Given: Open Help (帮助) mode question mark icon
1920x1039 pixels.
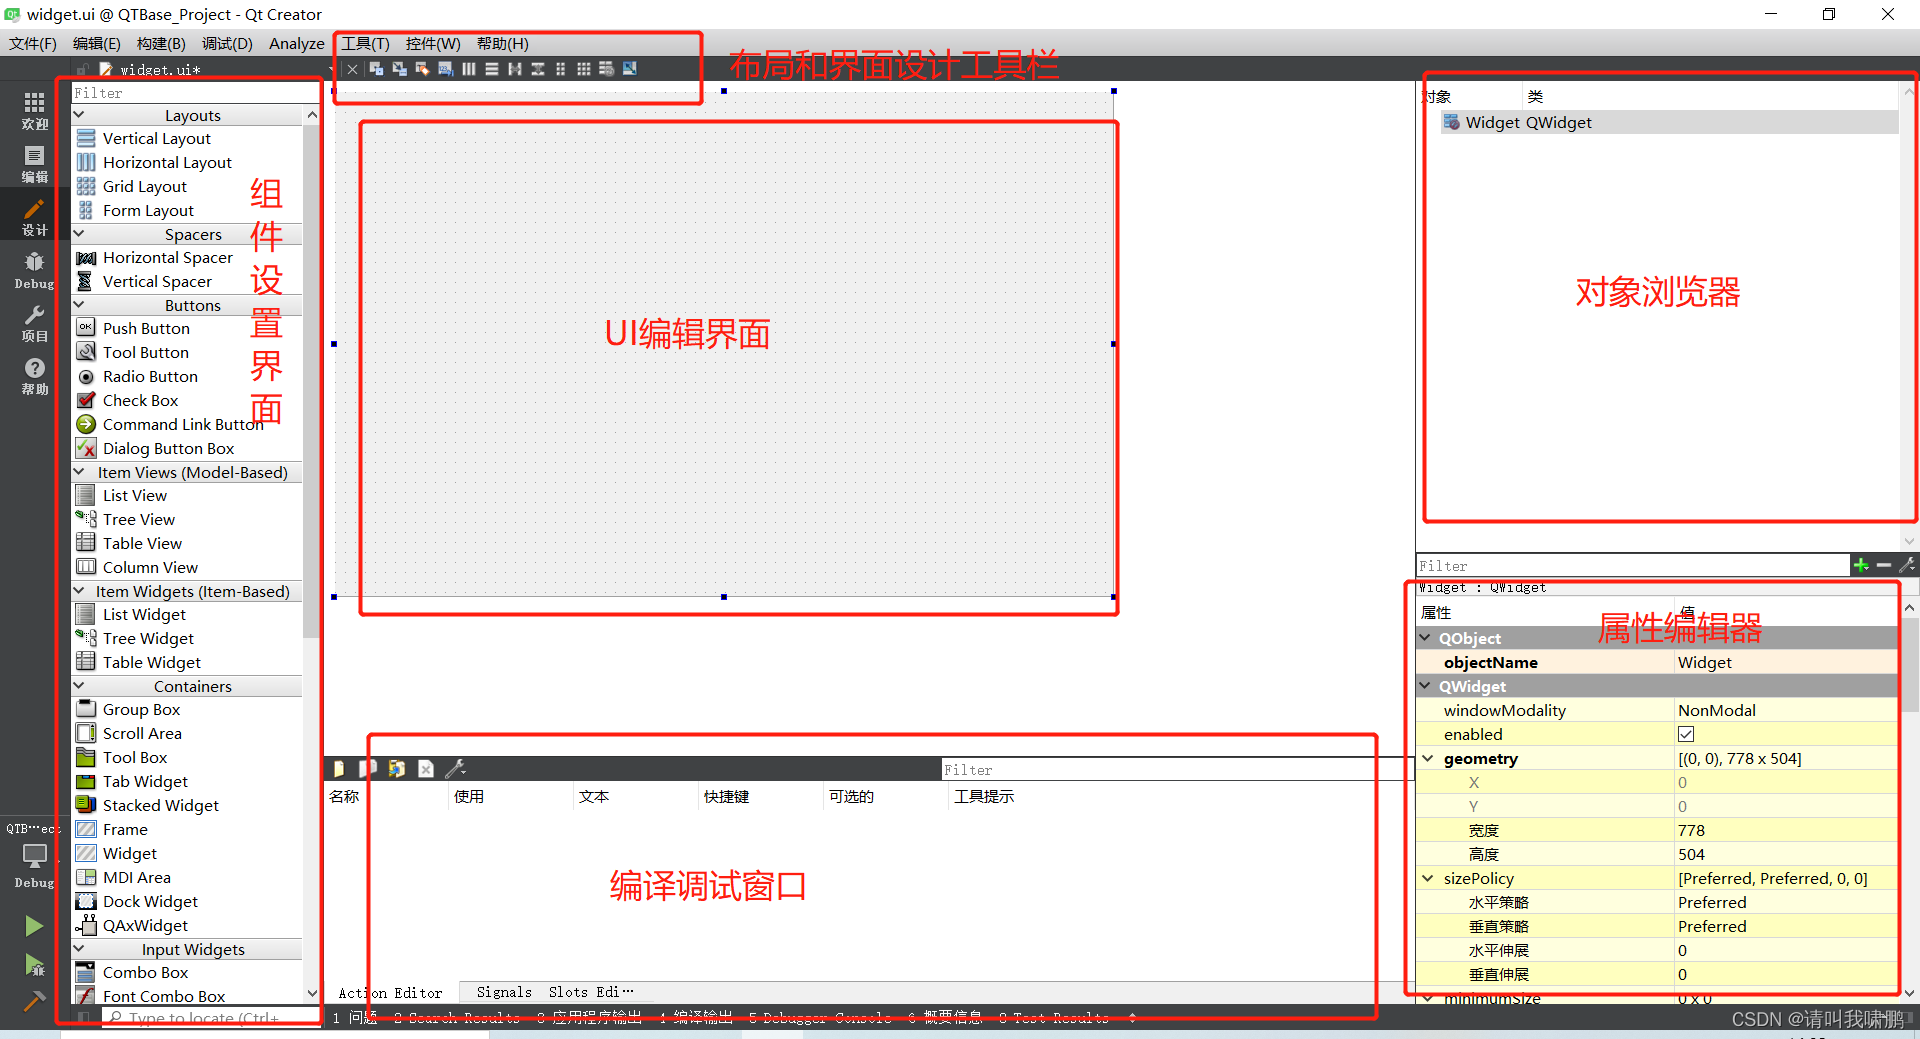Looking at the screenshot, I should [34, 376].
